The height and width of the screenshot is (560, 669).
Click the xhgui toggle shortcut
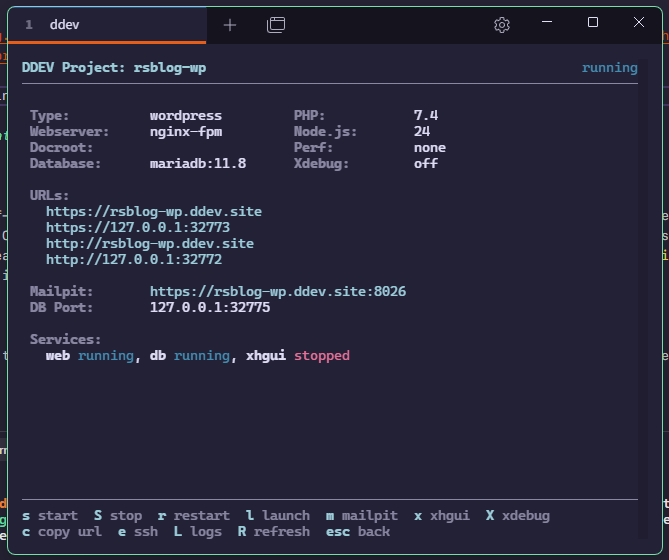pyautogui.click(x=442, y=516)
